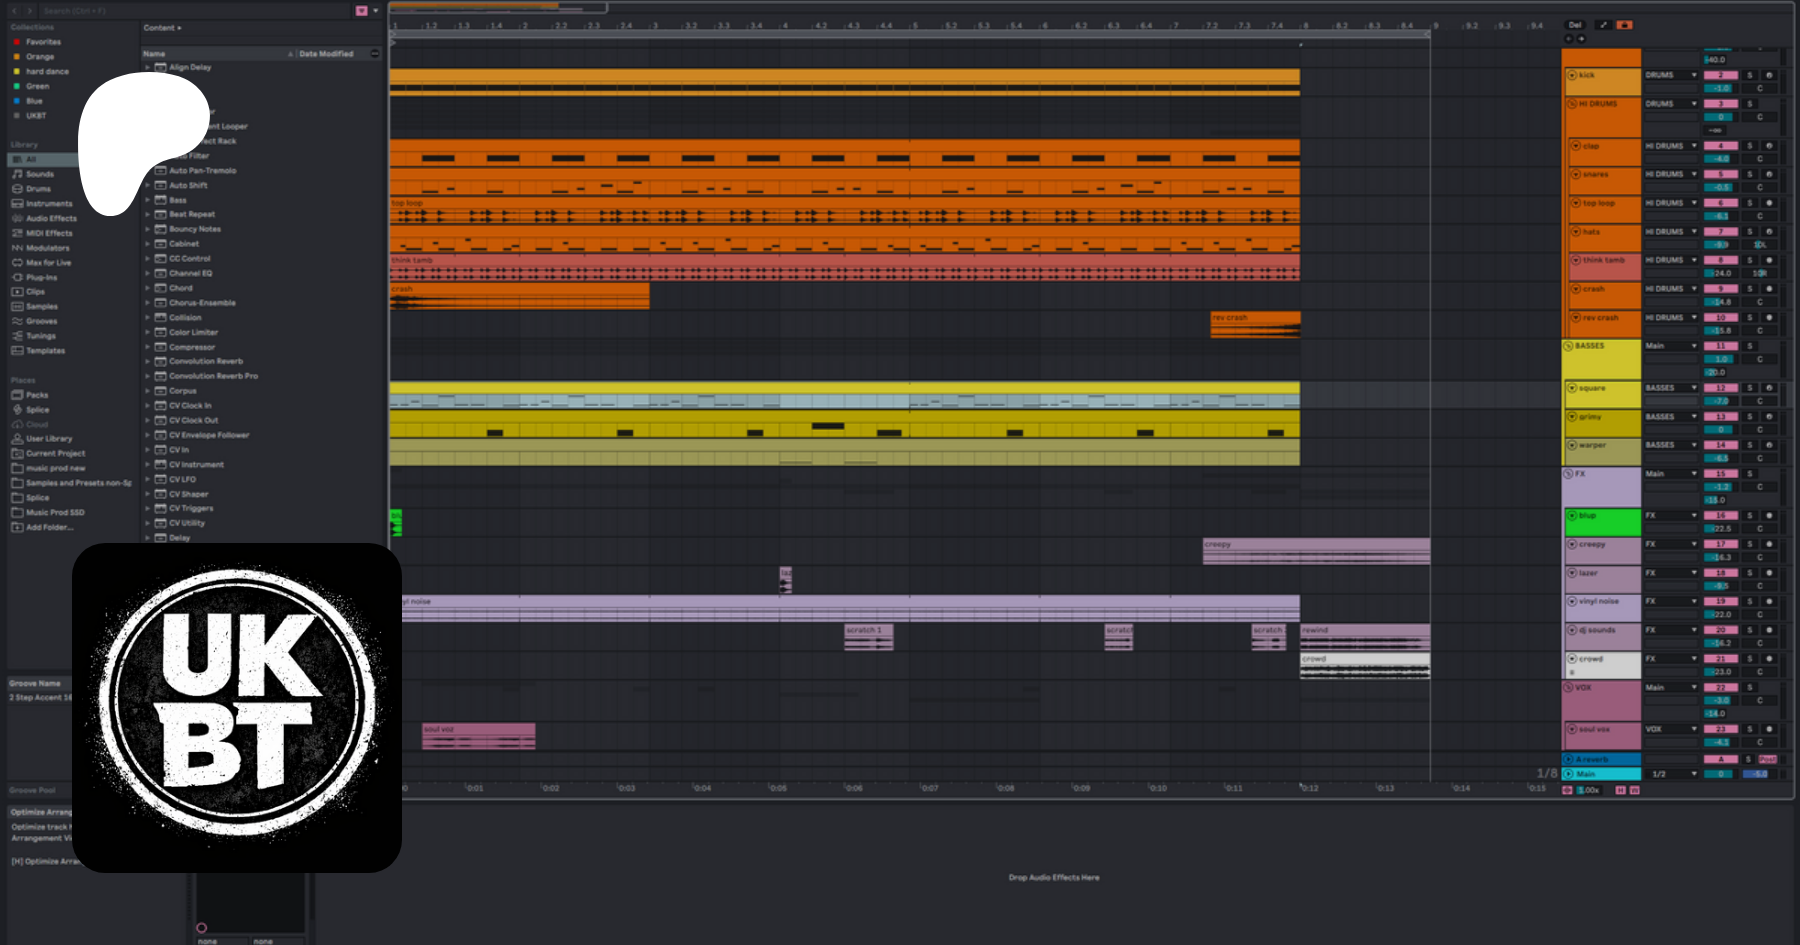Arm the top loop track for recording
Viewport: 1800px width, 945px height.
(1769, 203)
